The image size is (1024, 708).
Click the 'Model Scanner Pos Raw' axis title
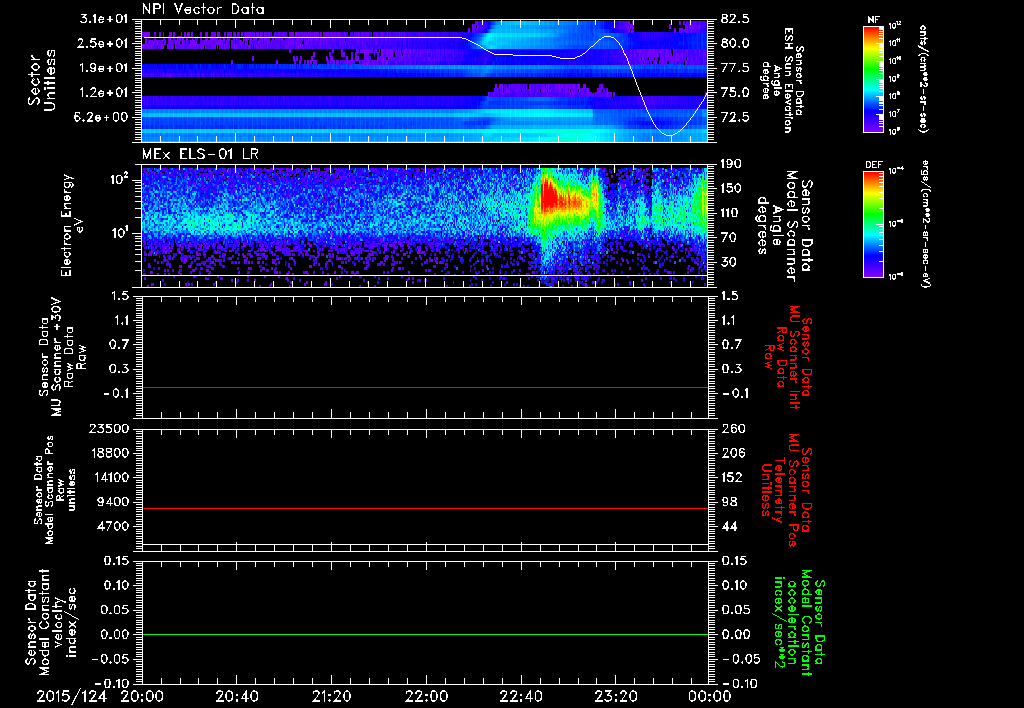pos(54,490)
